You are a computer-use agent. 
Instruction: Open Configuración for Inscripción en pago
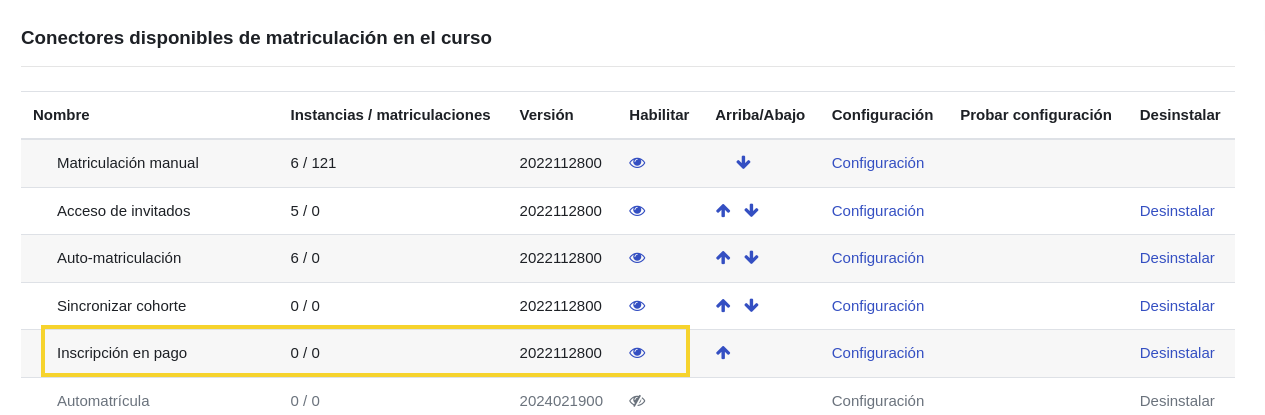[877, 353]
